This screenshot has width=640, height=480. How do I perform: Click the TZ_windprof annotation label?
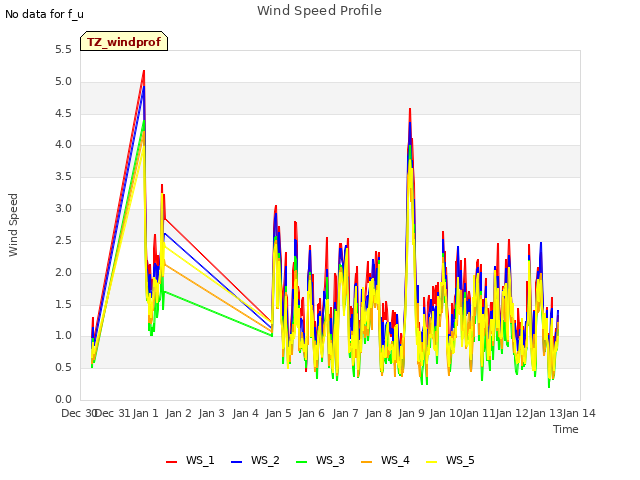(124, 41)
